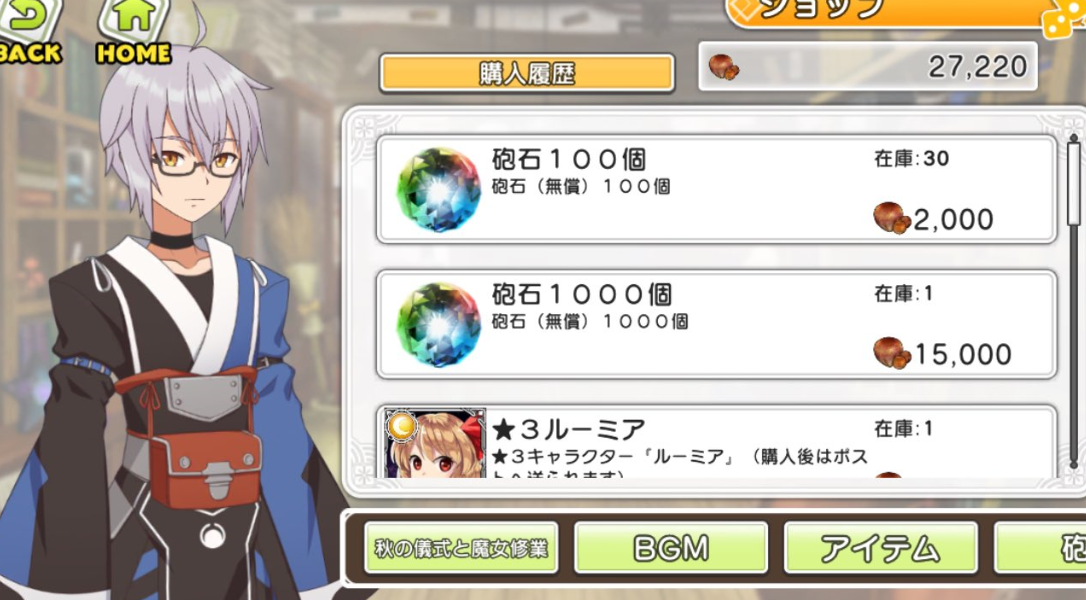Image resolution: width=1086 pixels, height=600 pixels.
Task: Tap the ショップ title banner
Action: pyautogui.click(x=893, y=12)
